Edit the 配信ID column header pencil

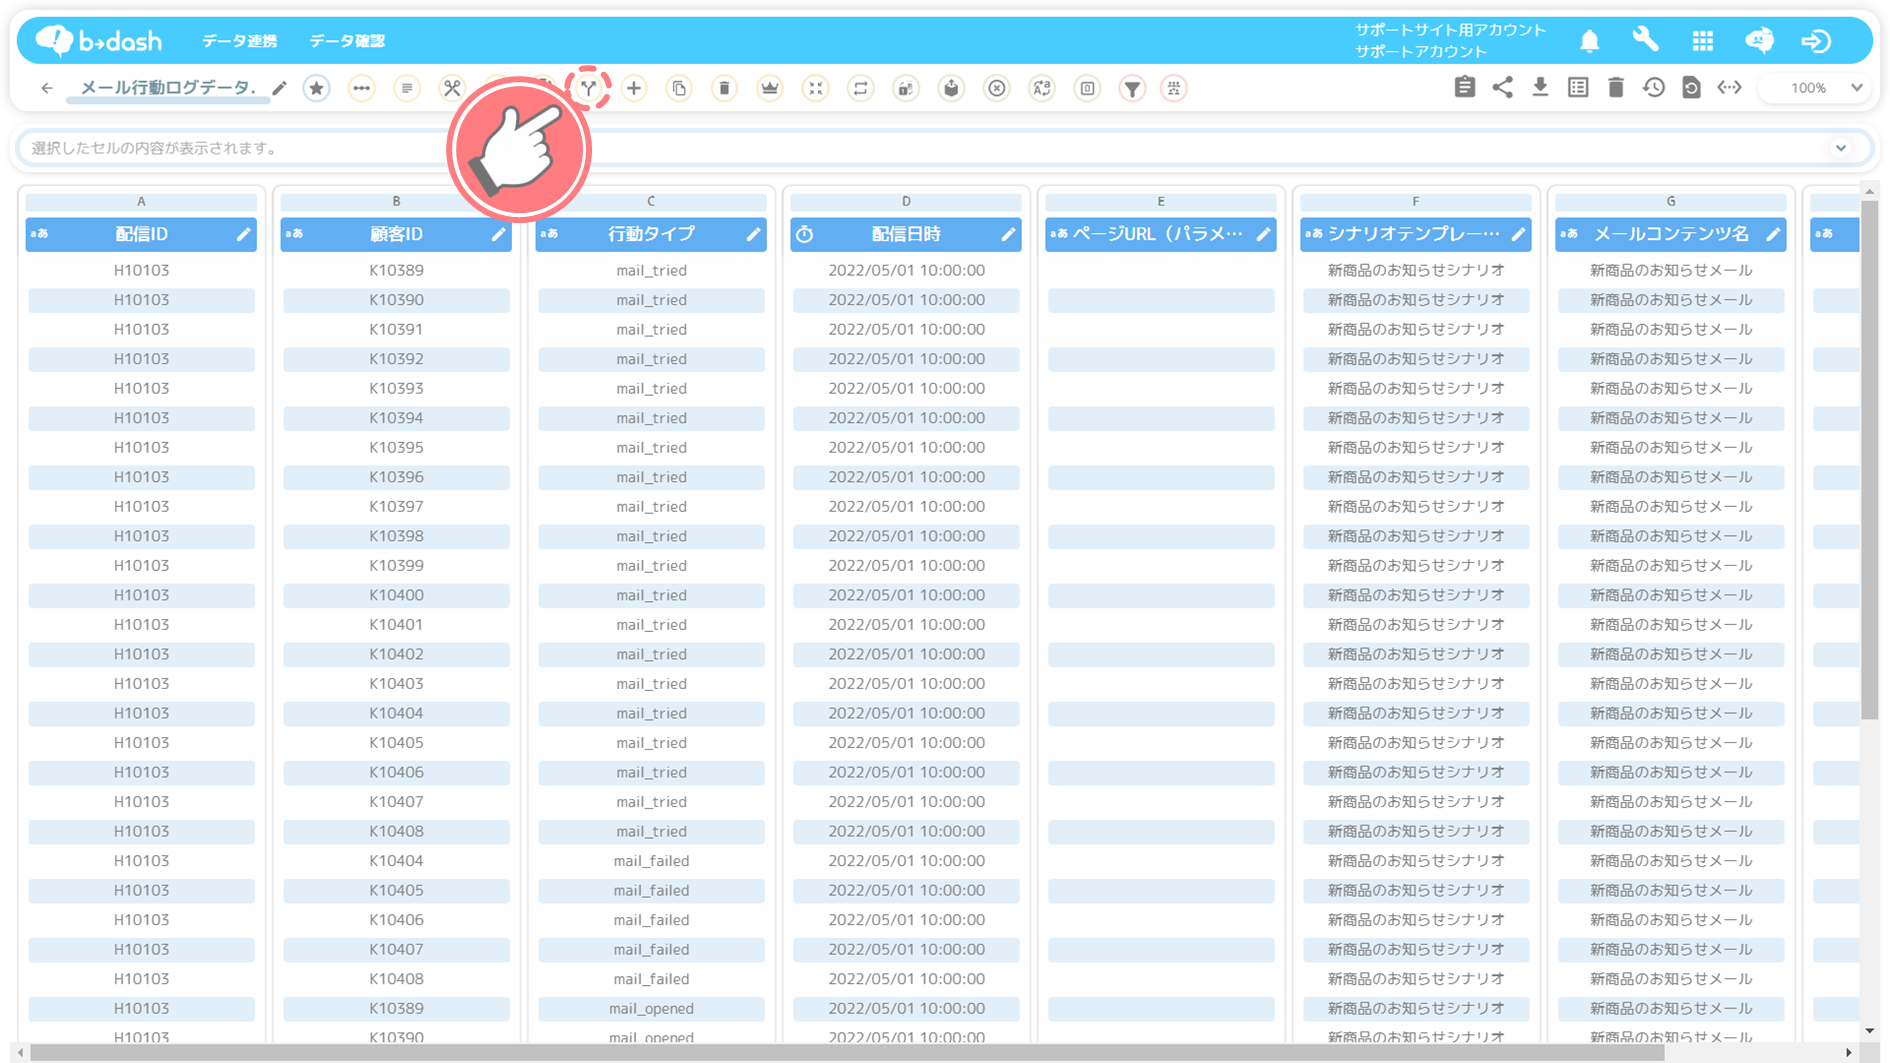tap(243, 234)
